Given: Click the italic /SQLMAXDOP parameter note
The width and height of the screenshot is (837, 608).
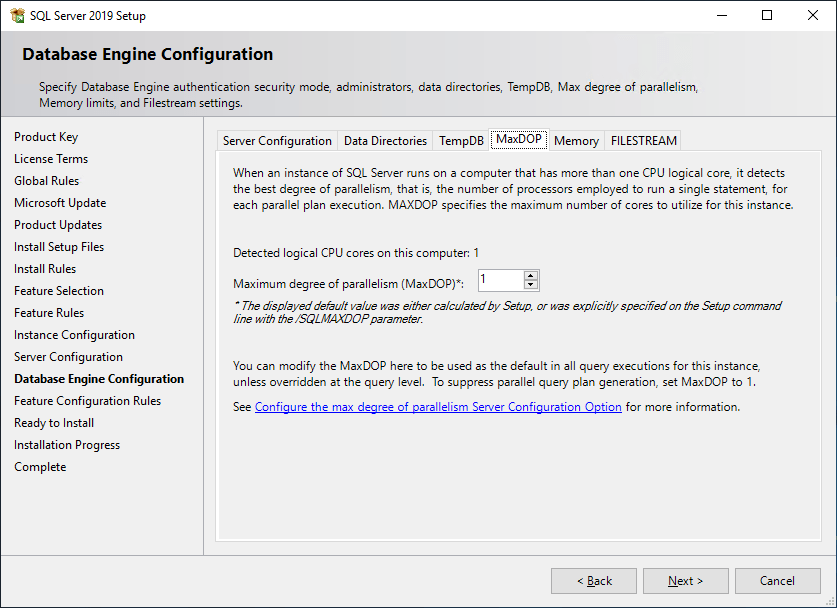Looking at the screenshot, I should click(x=507, y=312).
